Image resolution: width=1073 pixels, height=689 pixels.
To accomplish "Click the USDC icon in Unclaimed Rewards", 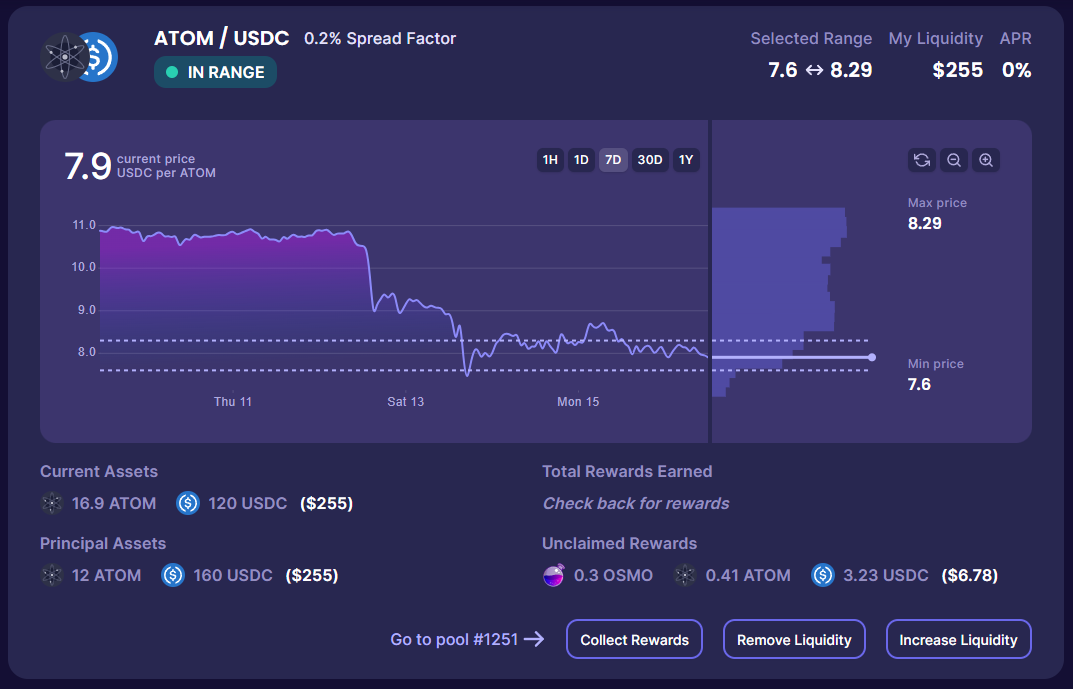I will (x=822, y=575).
